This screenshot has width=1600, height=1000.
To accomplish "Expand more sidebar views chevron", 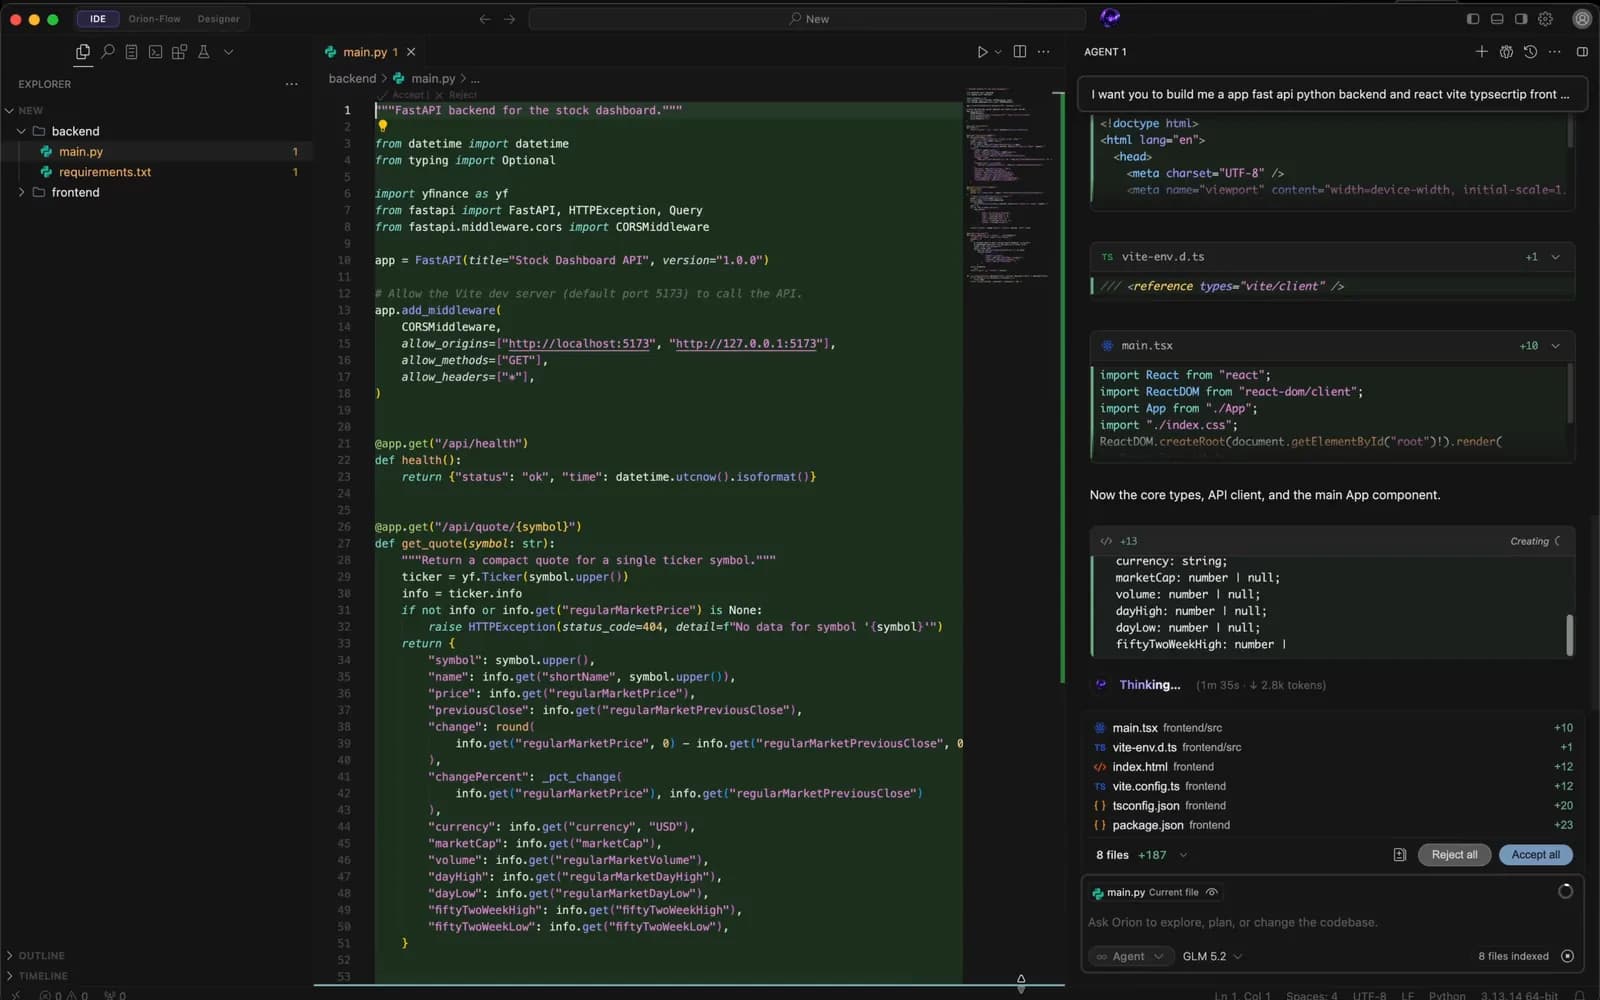I will (229, 52).
